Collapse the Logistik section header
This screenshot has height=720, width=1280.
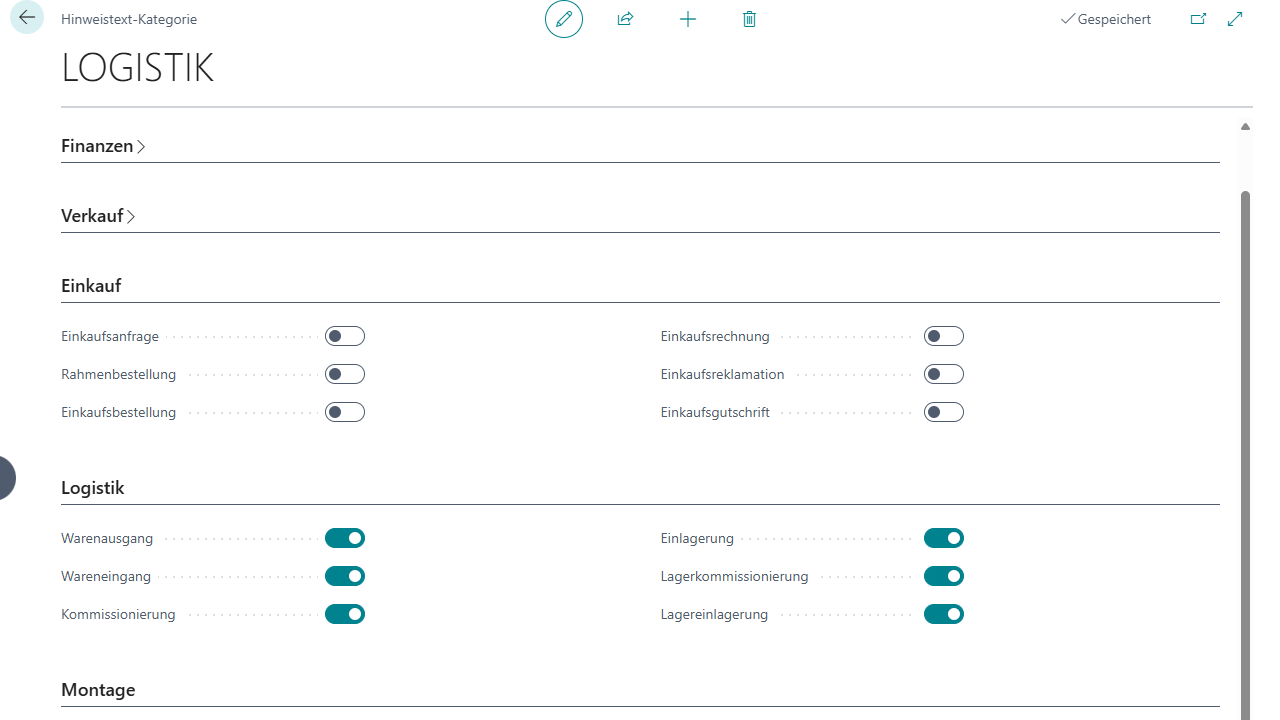tap(93, 488)
